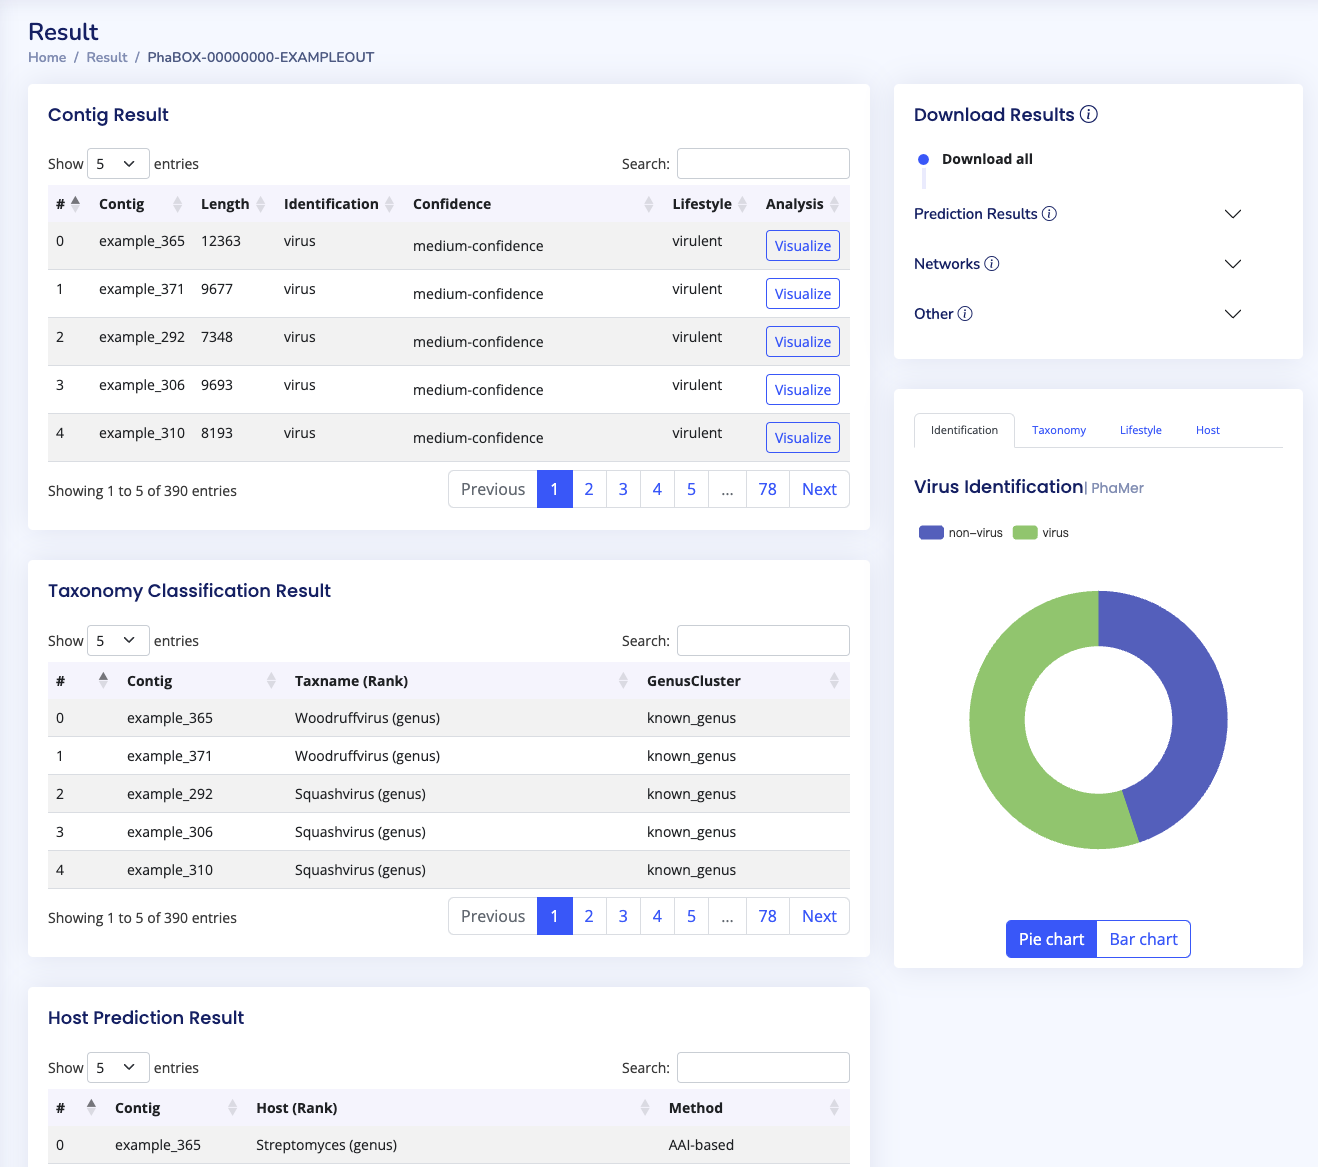The image size is (1318, 1167).
Task: Go to Taxonomy table page 5
Action: click(x=691, y=916)
